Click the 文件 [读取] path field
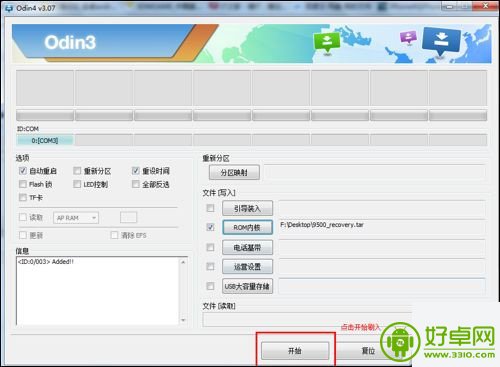Viewport: 500px width, 367px height. click(x=307, y=320)
